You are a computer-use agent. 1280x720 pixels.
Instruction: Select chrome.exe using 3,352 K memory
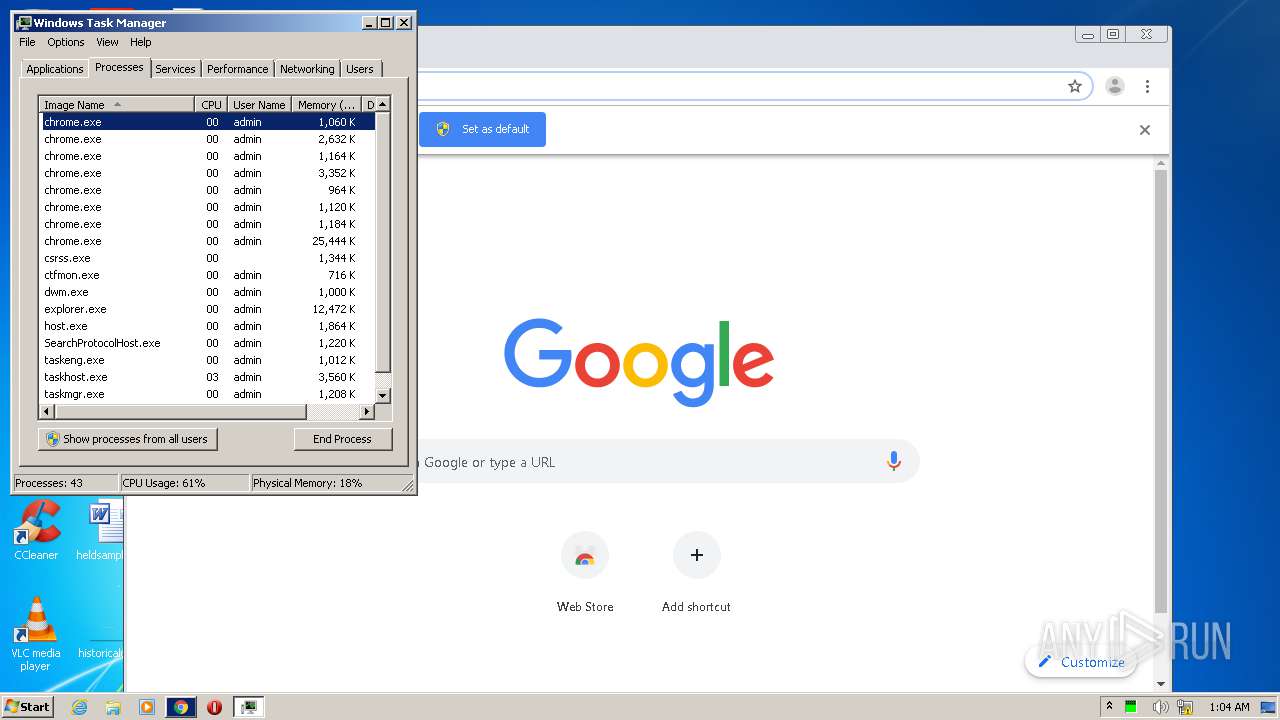[207, 173]
